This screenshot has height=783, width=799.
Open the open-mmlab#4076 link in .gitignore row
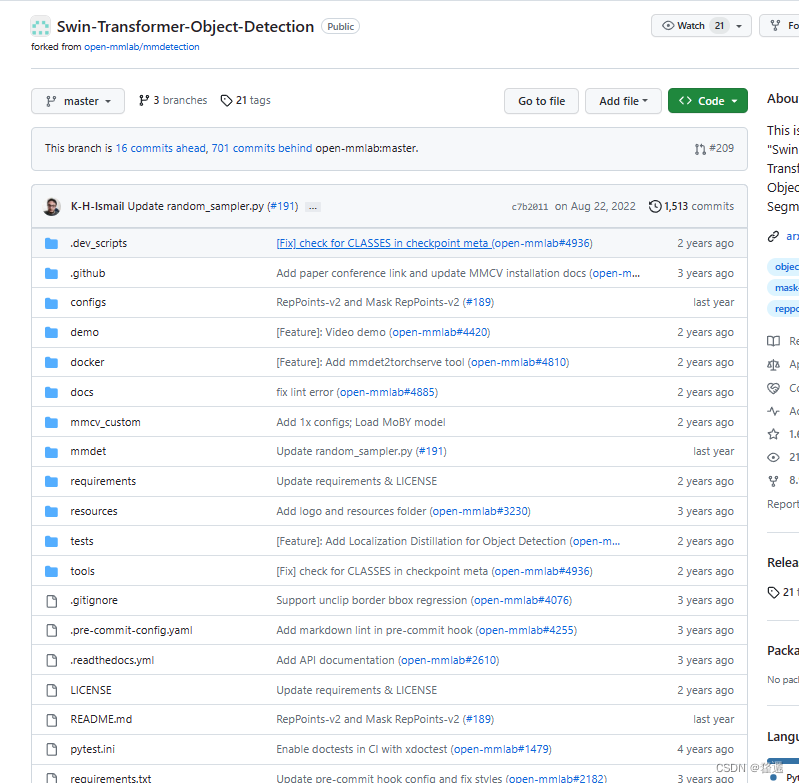[522, 601]
